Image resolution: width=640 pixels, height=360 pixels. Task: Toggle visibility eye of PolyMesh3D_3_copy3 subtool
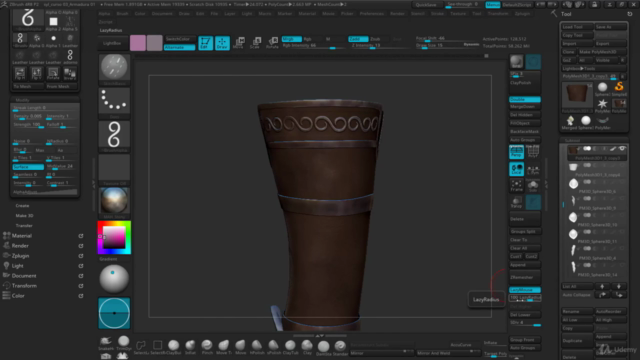622,149
